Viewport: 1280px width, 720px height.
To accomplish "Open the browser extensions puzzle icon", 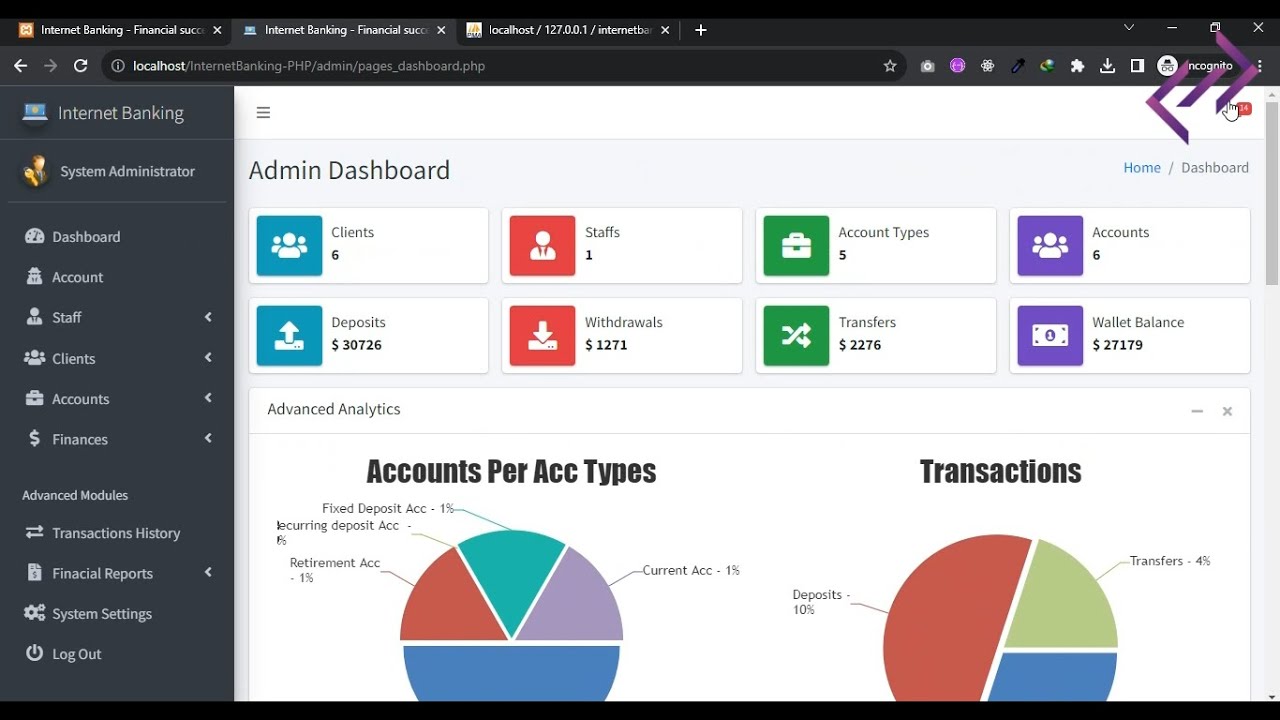I will click(1077, 66).
